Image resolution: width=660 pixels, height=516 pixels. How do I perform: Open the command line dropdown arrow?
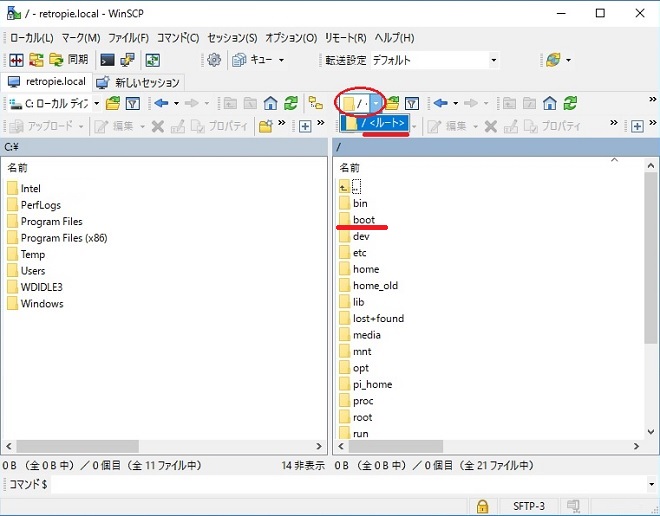tap(652, 484)
